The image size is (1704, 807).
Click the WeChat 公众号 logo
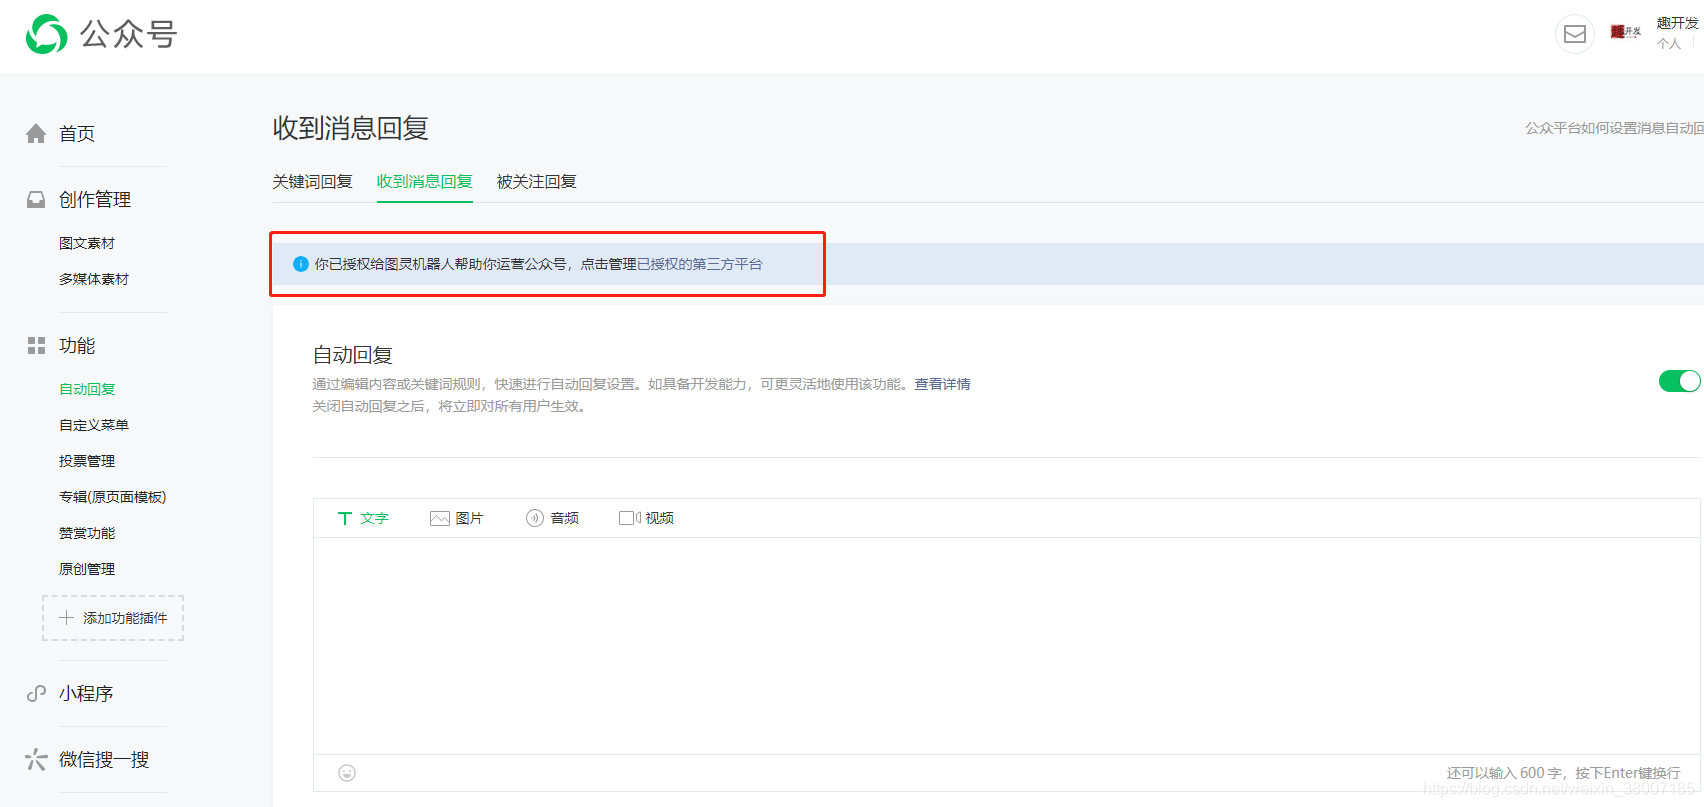[101, 34]
